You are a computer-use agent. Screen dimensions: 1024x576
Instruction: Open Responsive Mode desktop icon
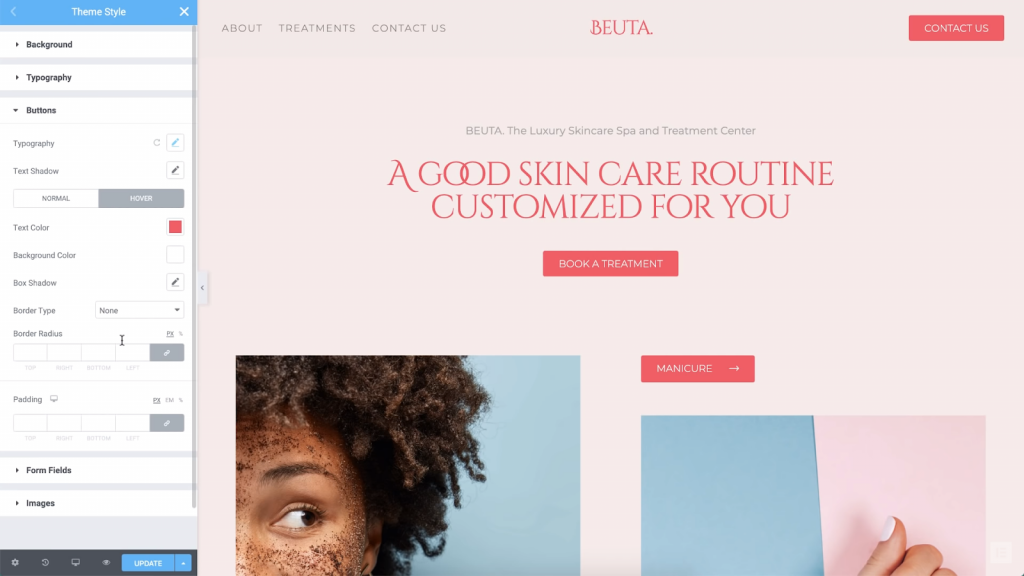click(x=76, y=562)
